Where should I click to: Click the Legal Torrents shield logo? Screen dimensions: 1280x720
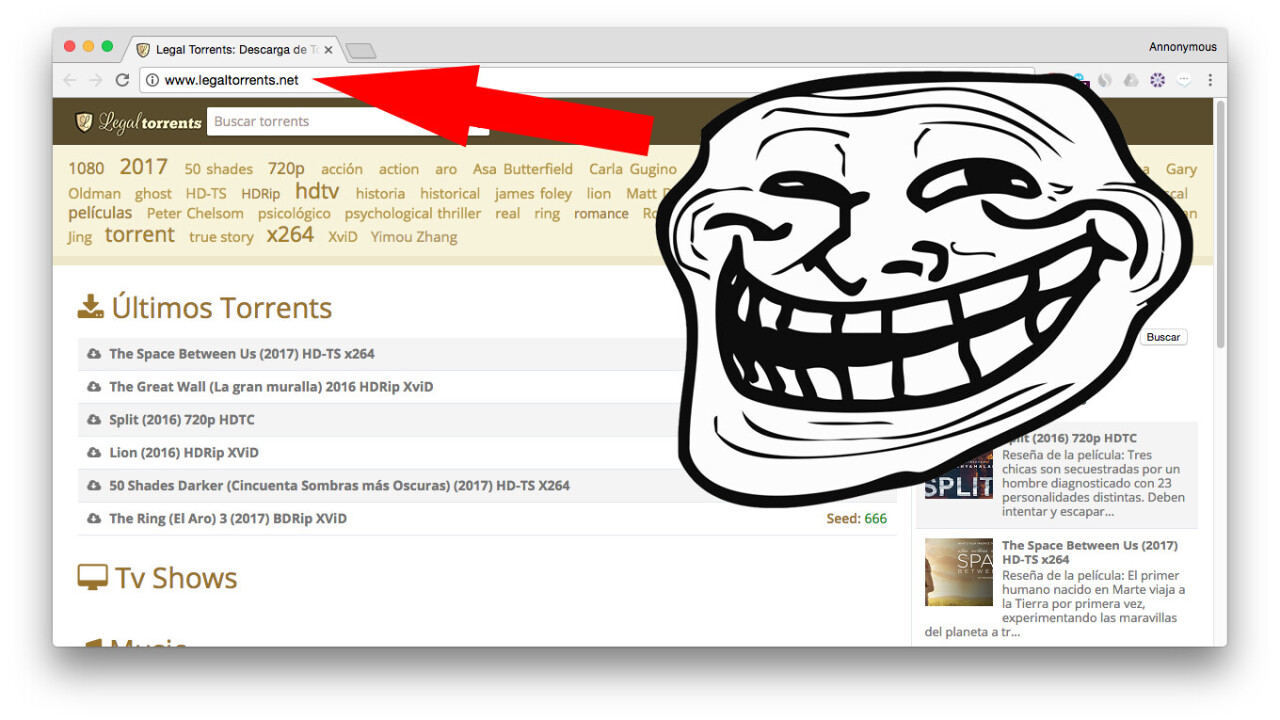pyautogui.click(x=85, y=122)
